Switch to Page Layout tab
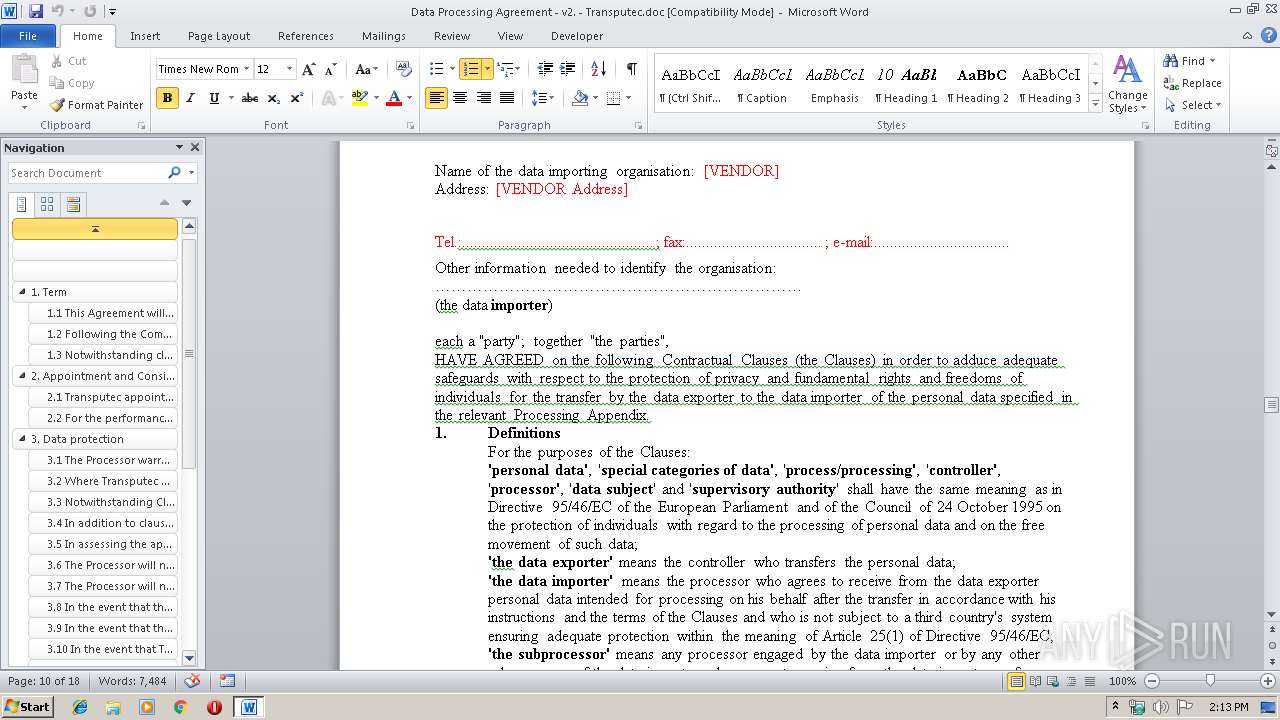1280x720 pixels. pos(219,36)
